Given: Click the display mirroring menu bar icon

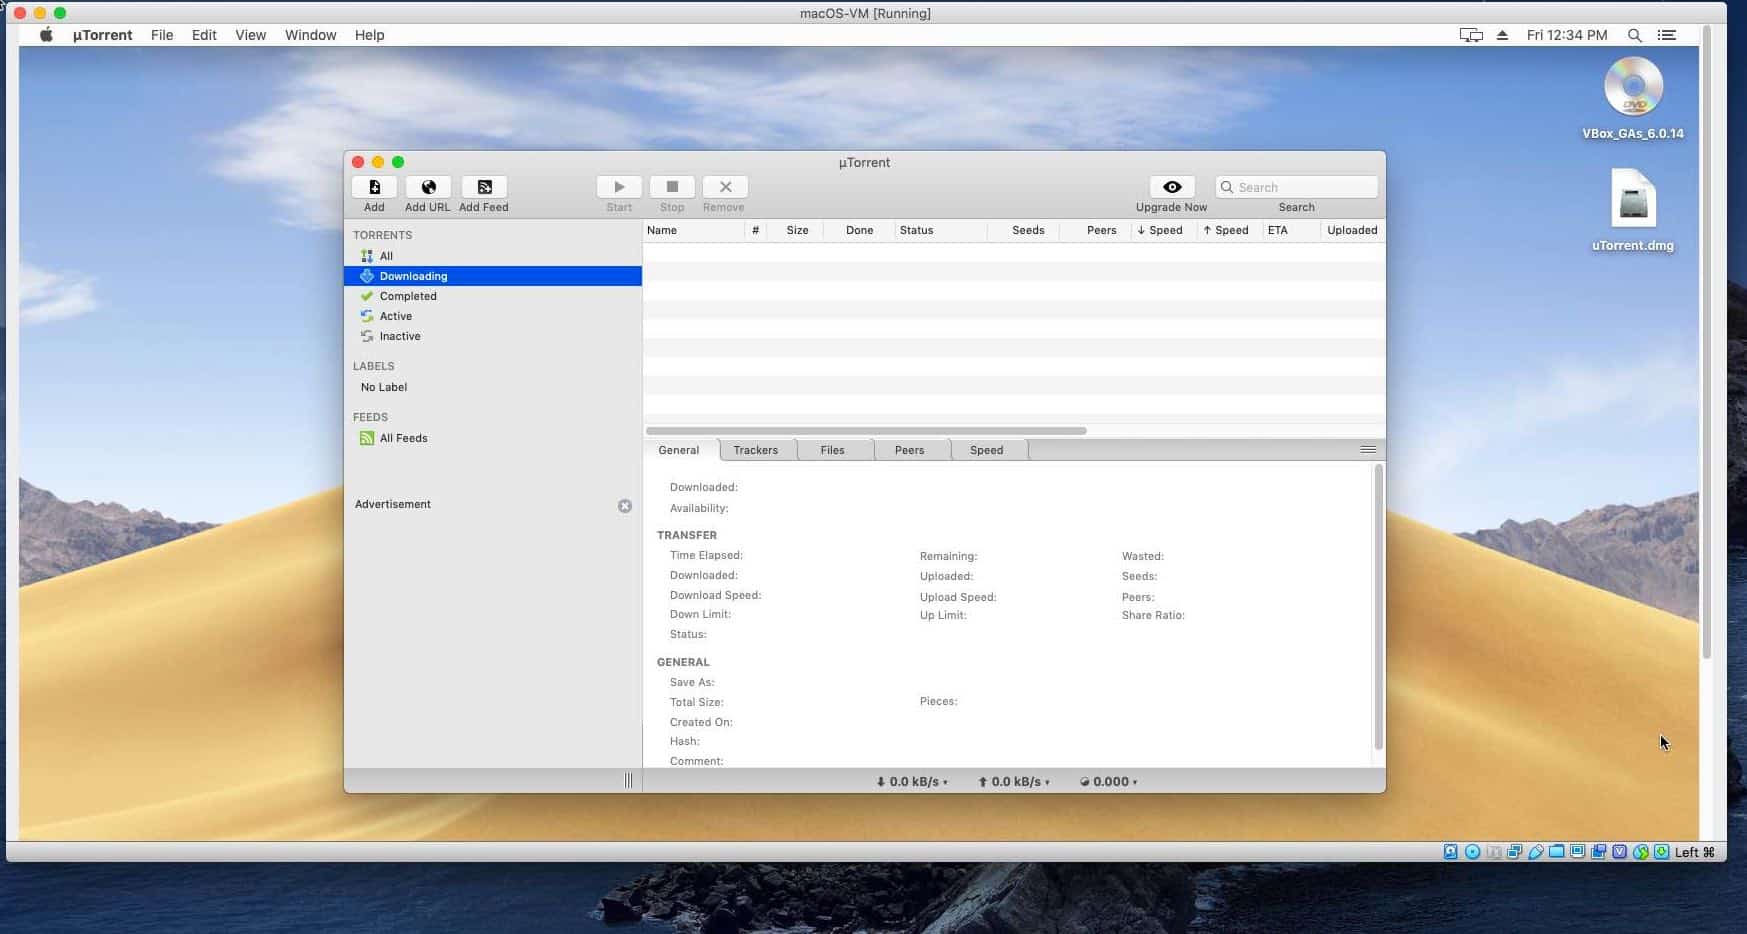Looking at the screenshot, I should tap(1471, 35).
